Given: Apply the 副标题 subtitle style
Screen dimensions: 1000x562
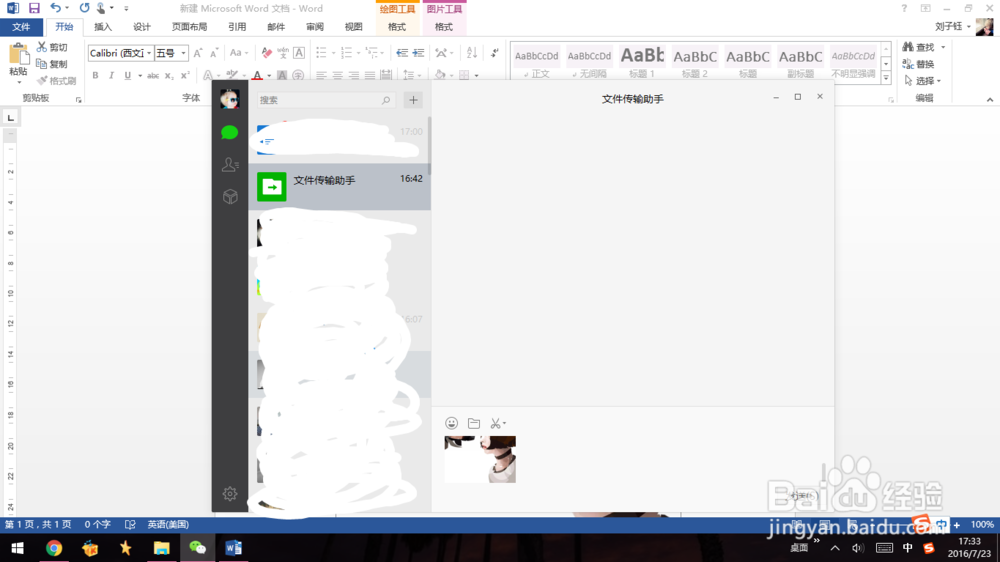Looking at the screenshot, I should (x=800, y=62).
